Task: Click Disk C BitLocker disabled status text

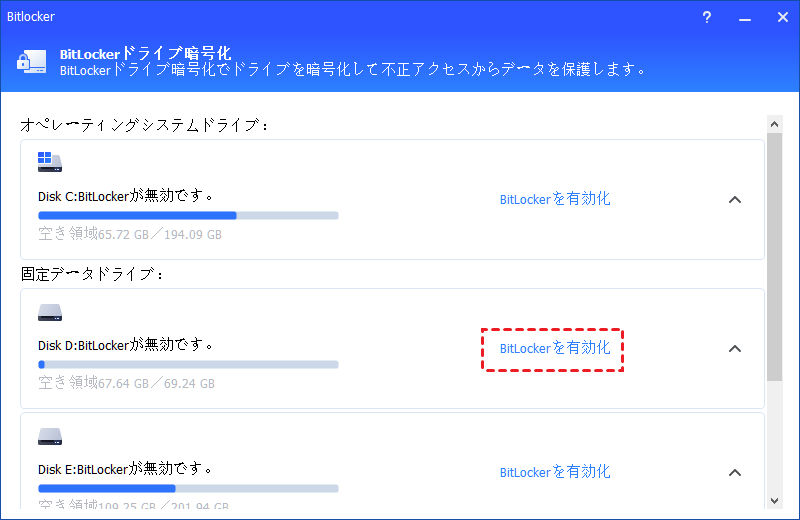Action: (x=125, y=196)
